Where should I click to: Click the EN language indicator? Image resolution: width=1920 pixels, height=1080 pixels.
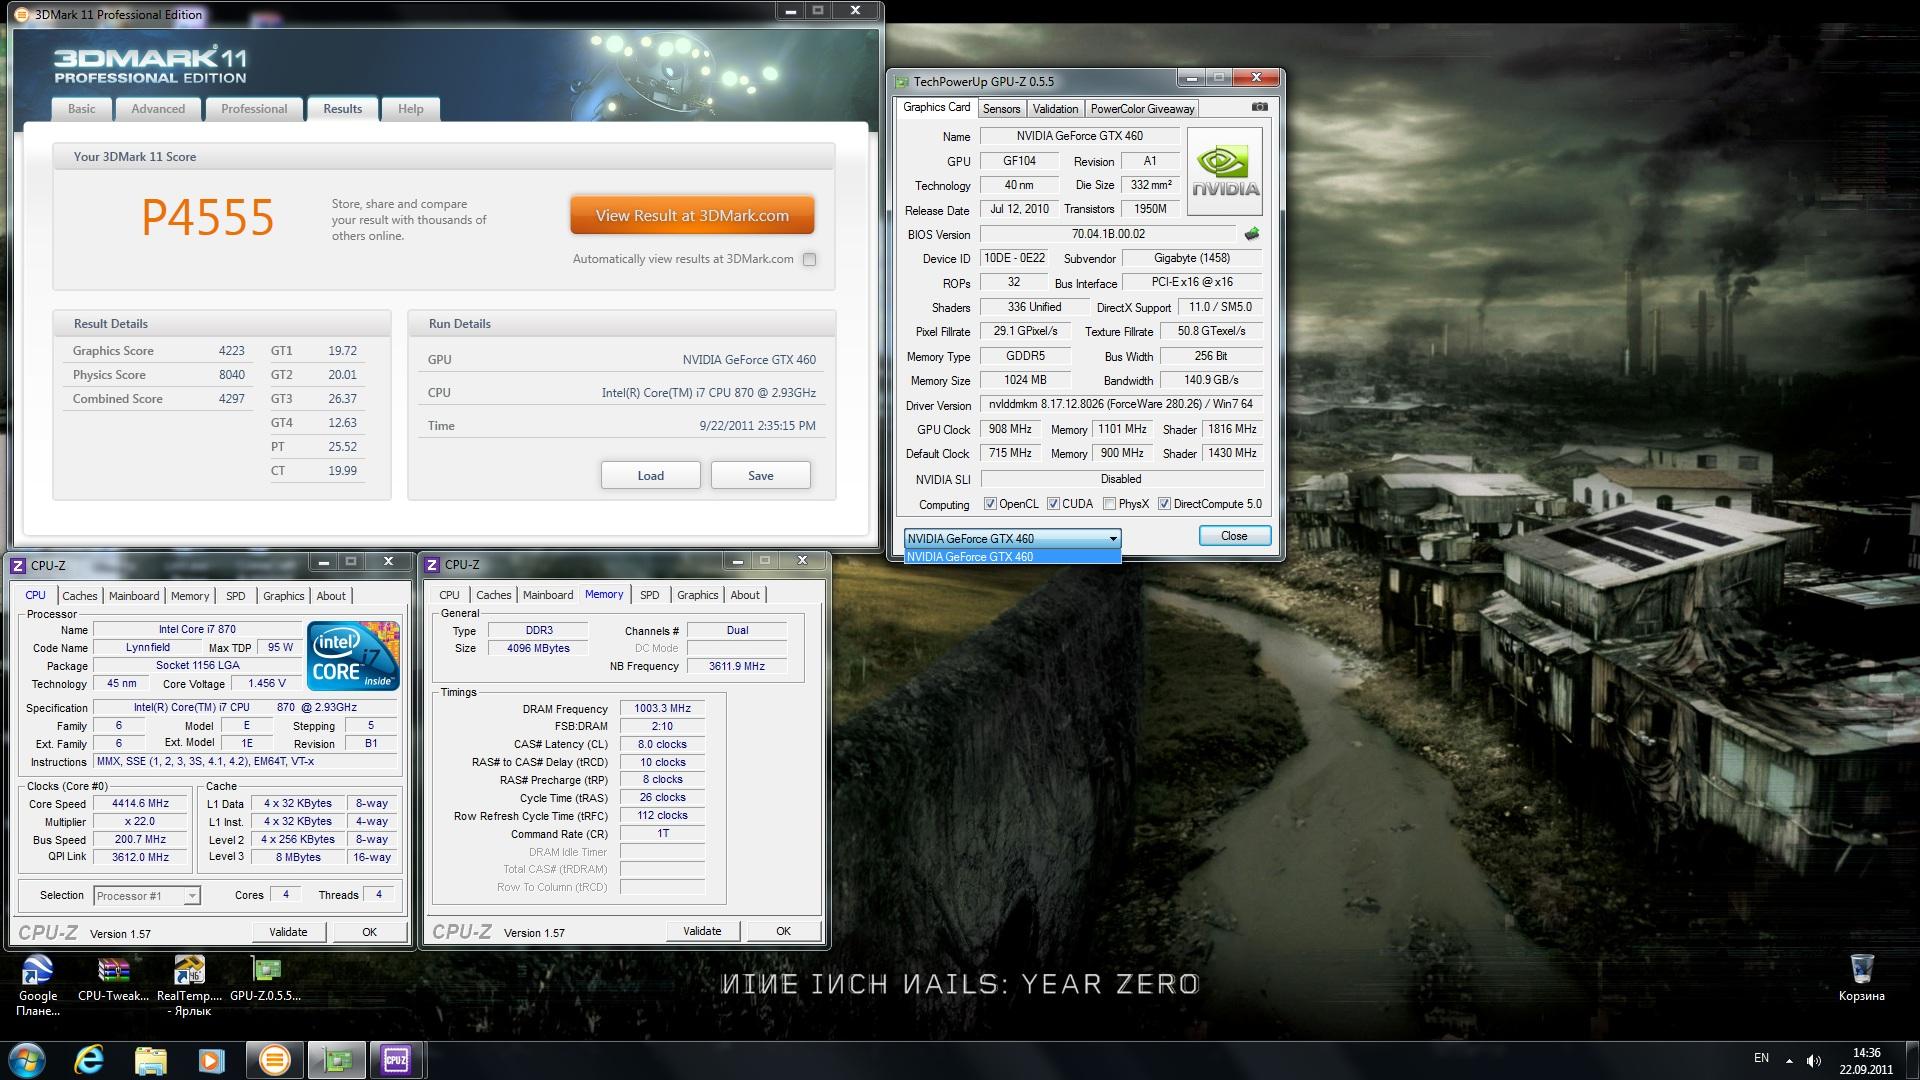pyautogui.click(x=1761, y=1058)
